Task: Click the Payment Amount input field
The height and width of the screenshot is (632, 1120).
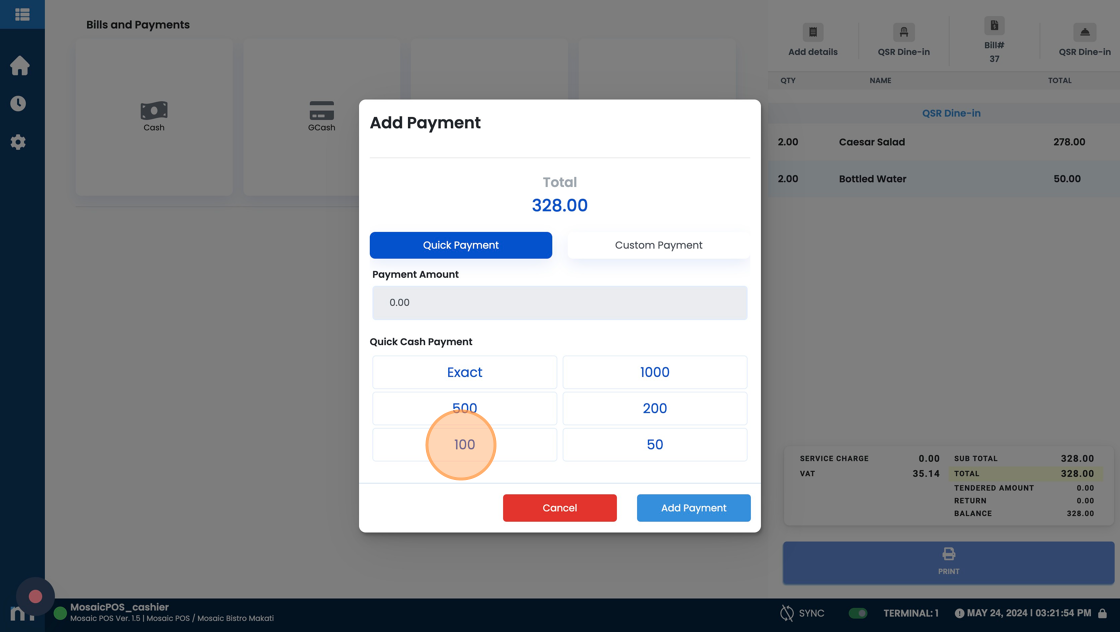Action: (x=559, y=302)
